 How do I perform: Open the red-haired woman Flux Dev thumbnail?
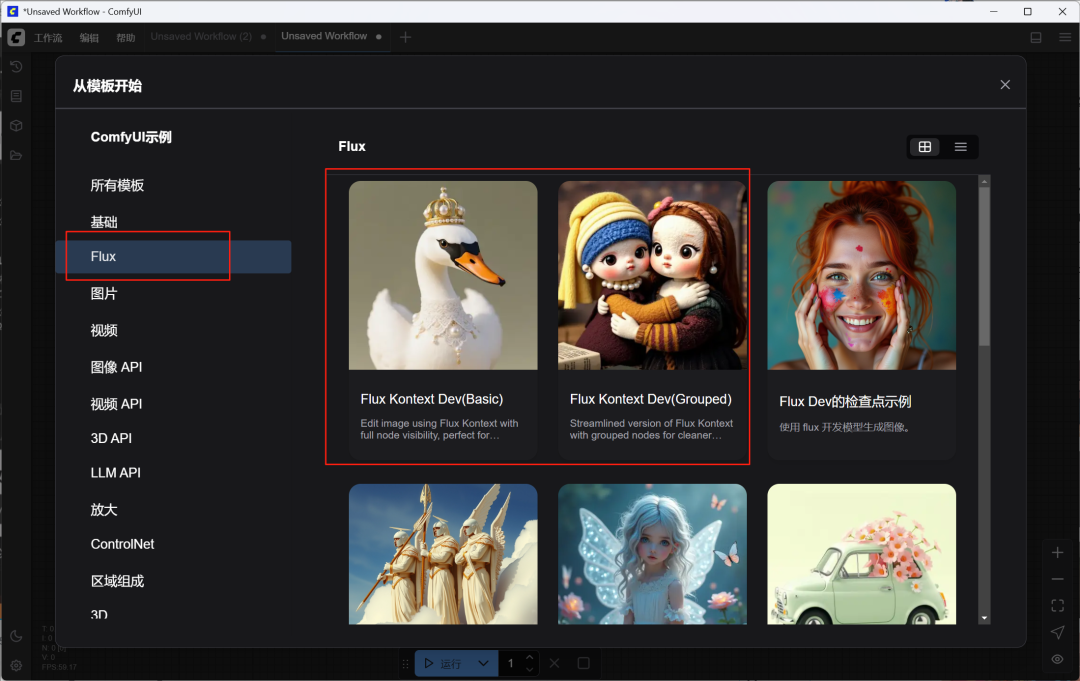coord(862,275)
